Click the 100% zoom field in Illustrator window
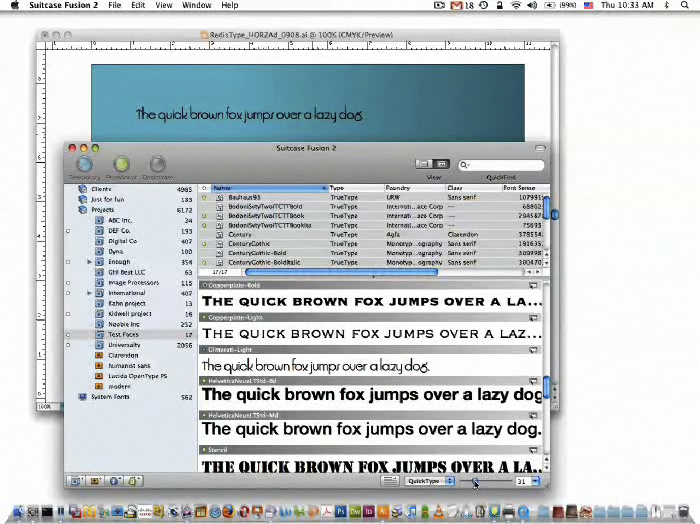 coord(44,407)
